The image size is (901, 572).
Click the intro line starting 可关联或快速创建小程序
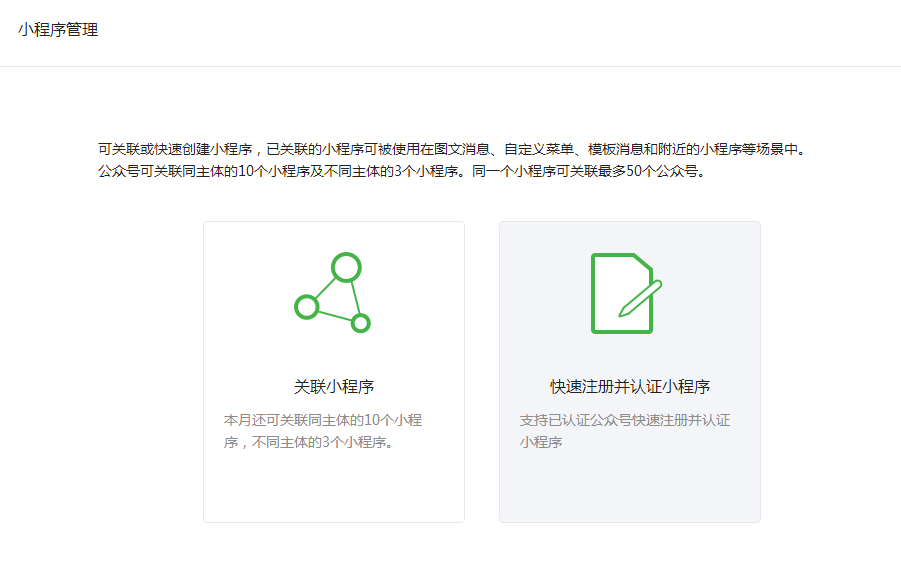point(451,150)
